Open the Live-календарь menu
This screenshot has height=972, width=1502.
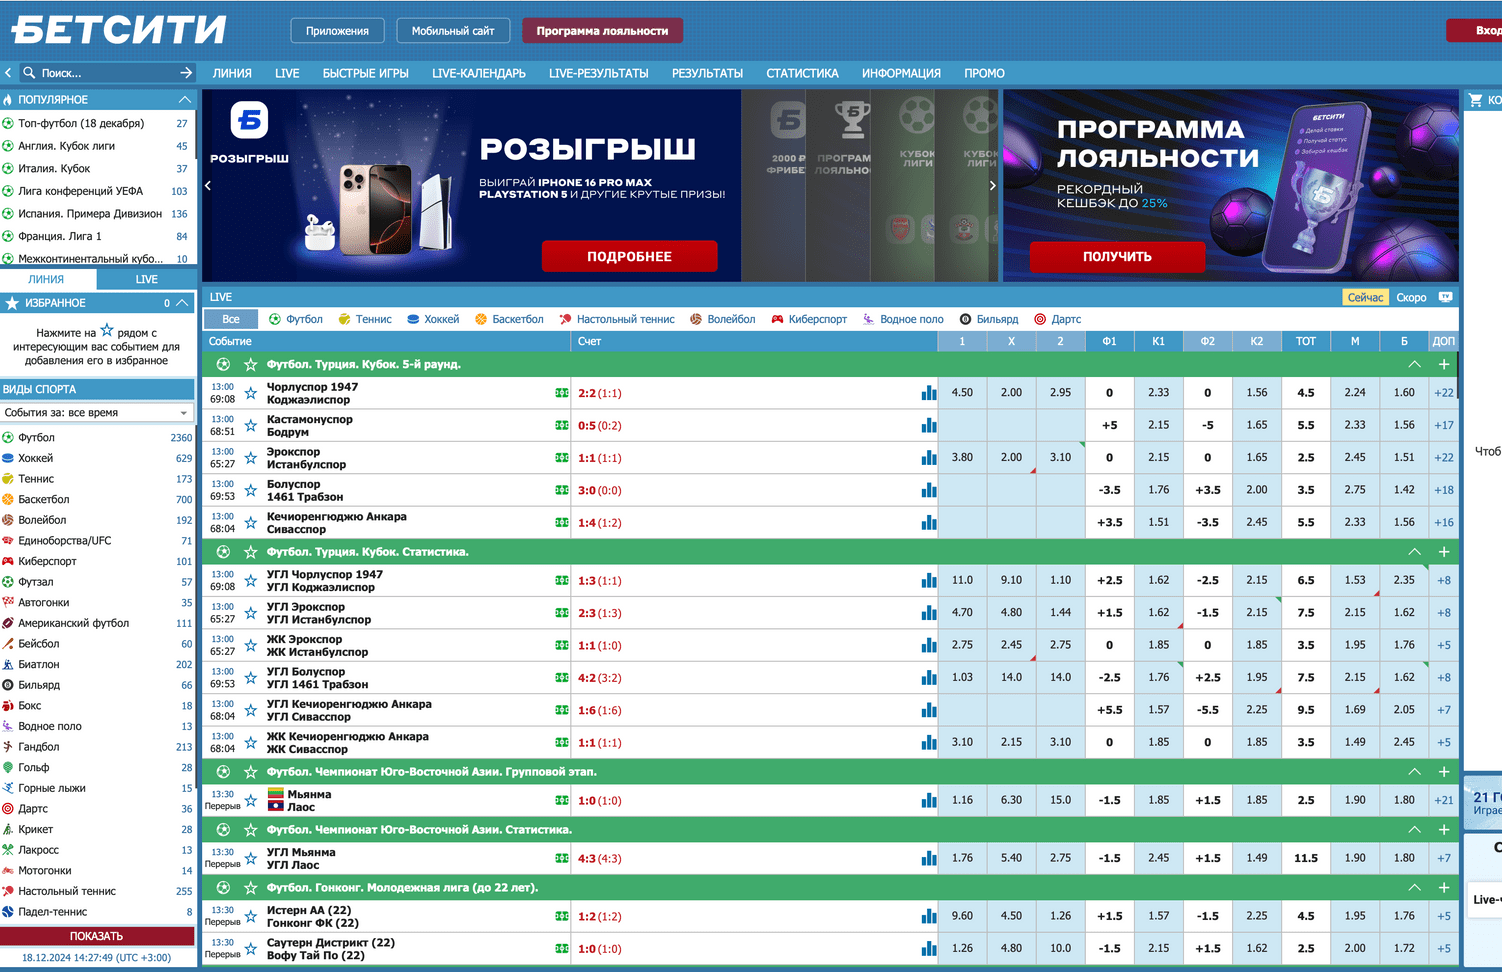(x=479, y=73)
